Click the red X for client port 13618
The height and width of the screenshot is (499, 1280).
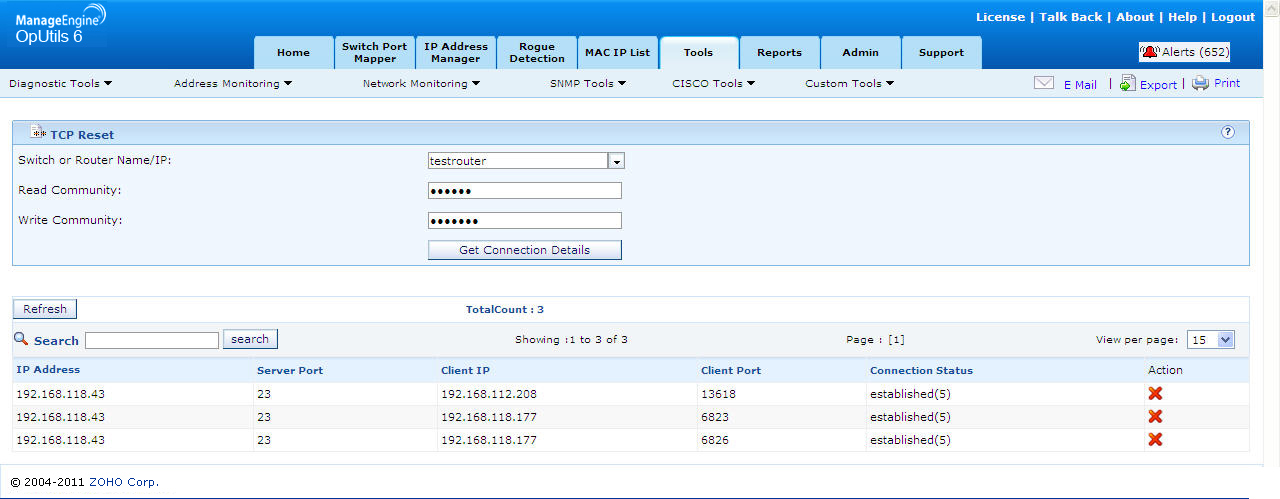coord(1155,394)
